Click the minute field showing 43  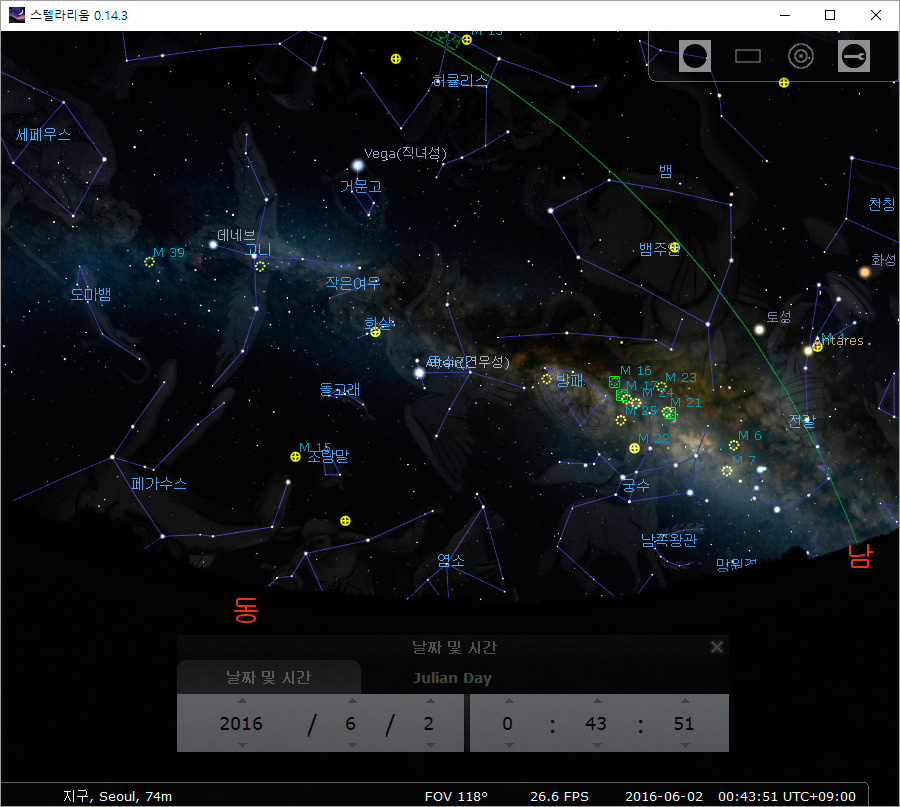coord(596,724)
